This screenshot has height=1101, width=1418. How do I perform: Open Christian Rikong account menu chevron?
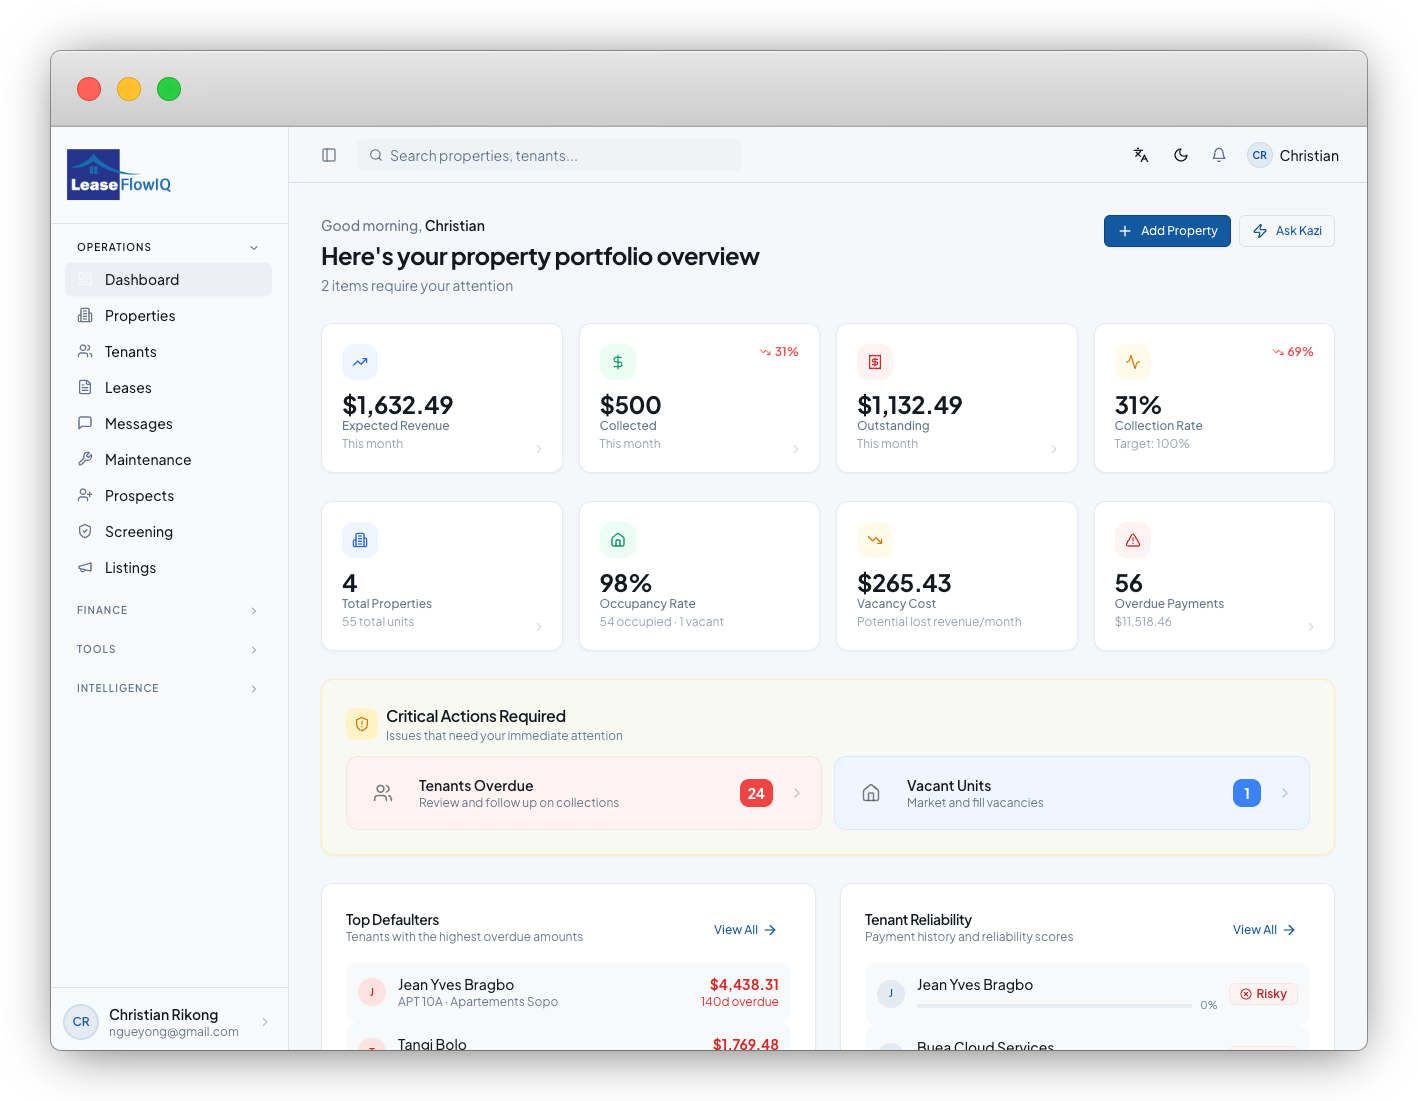pos(265,1022)
